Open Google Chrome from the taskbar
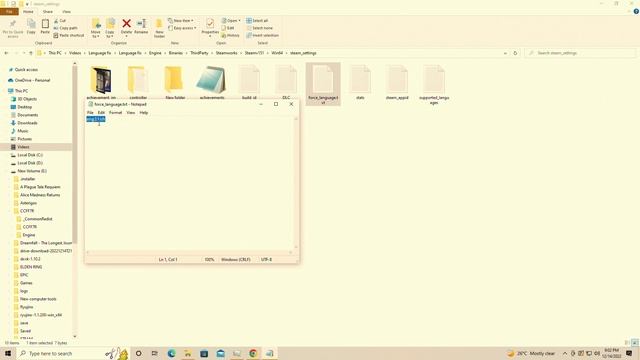Viewport: 640px width, 360px height. pyautogui.click(x=253, y=353)
